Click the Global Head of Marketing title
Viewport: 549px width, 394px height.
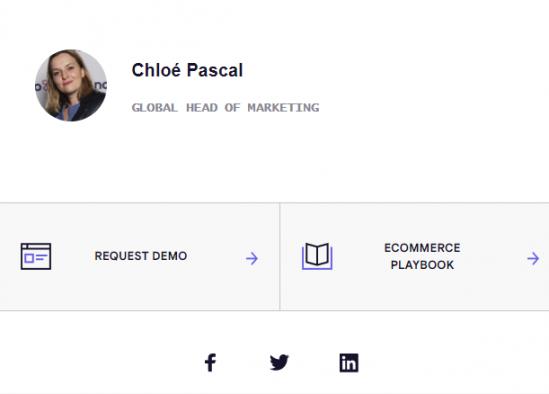(x=225, y=108)
